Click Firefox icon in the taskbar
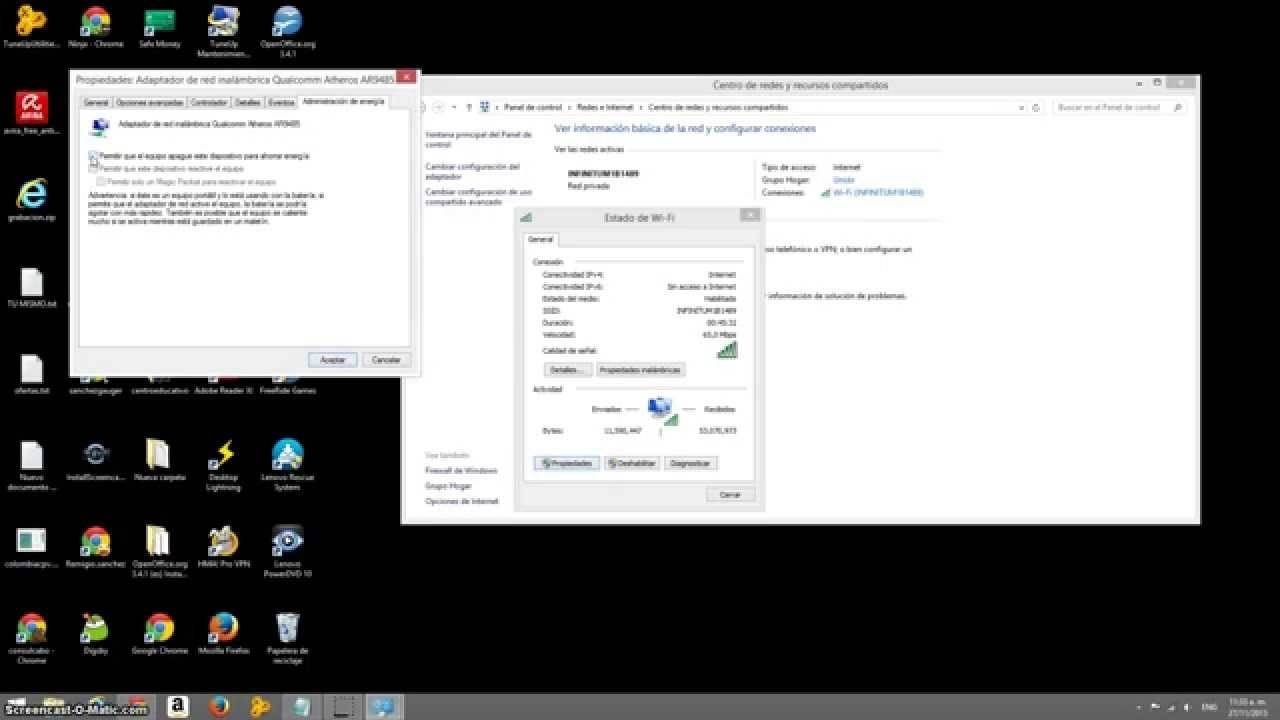Image resolution: width=1280 pixels, height=720 pixels. [219, 706]
